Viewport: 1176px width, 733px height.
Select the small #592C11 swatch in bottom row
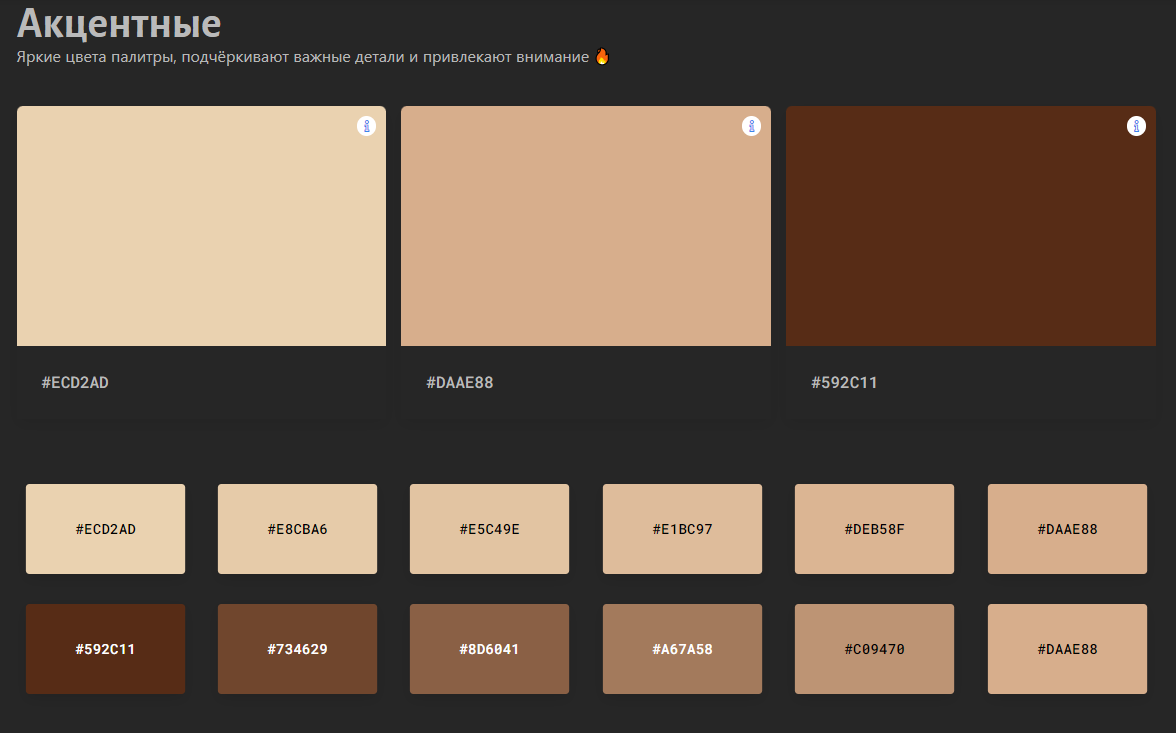point(105,649)
